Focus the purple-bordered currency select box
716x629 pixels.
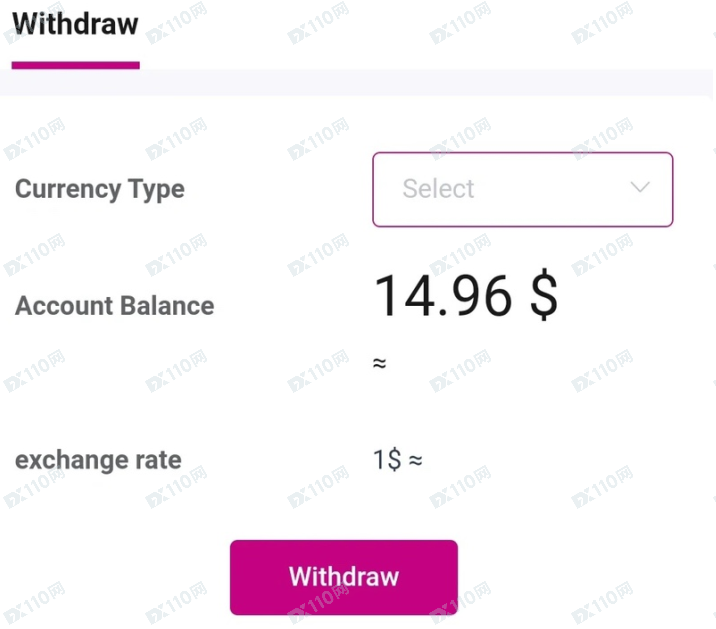click(523, 189)
